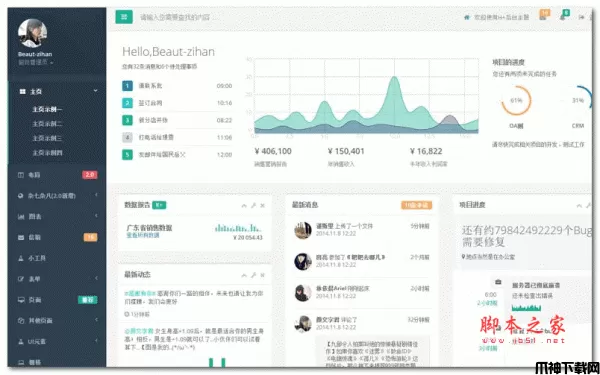This screenshot has width=600, height=375.
Task: Click the logout arrow icon in the top bar
Action: pyautogui.click(x=582, y=17)
